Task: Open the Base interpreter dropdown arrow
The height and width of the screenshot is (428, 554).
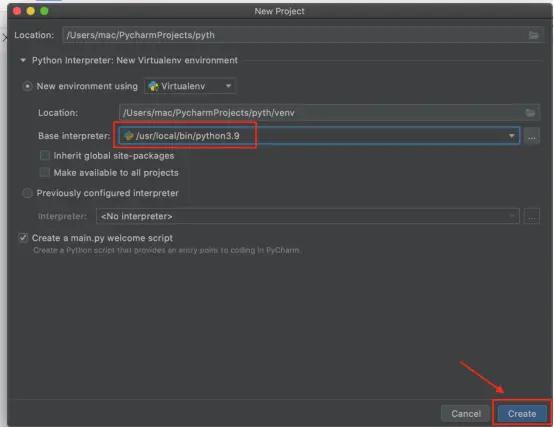Action: coord(511,136)
